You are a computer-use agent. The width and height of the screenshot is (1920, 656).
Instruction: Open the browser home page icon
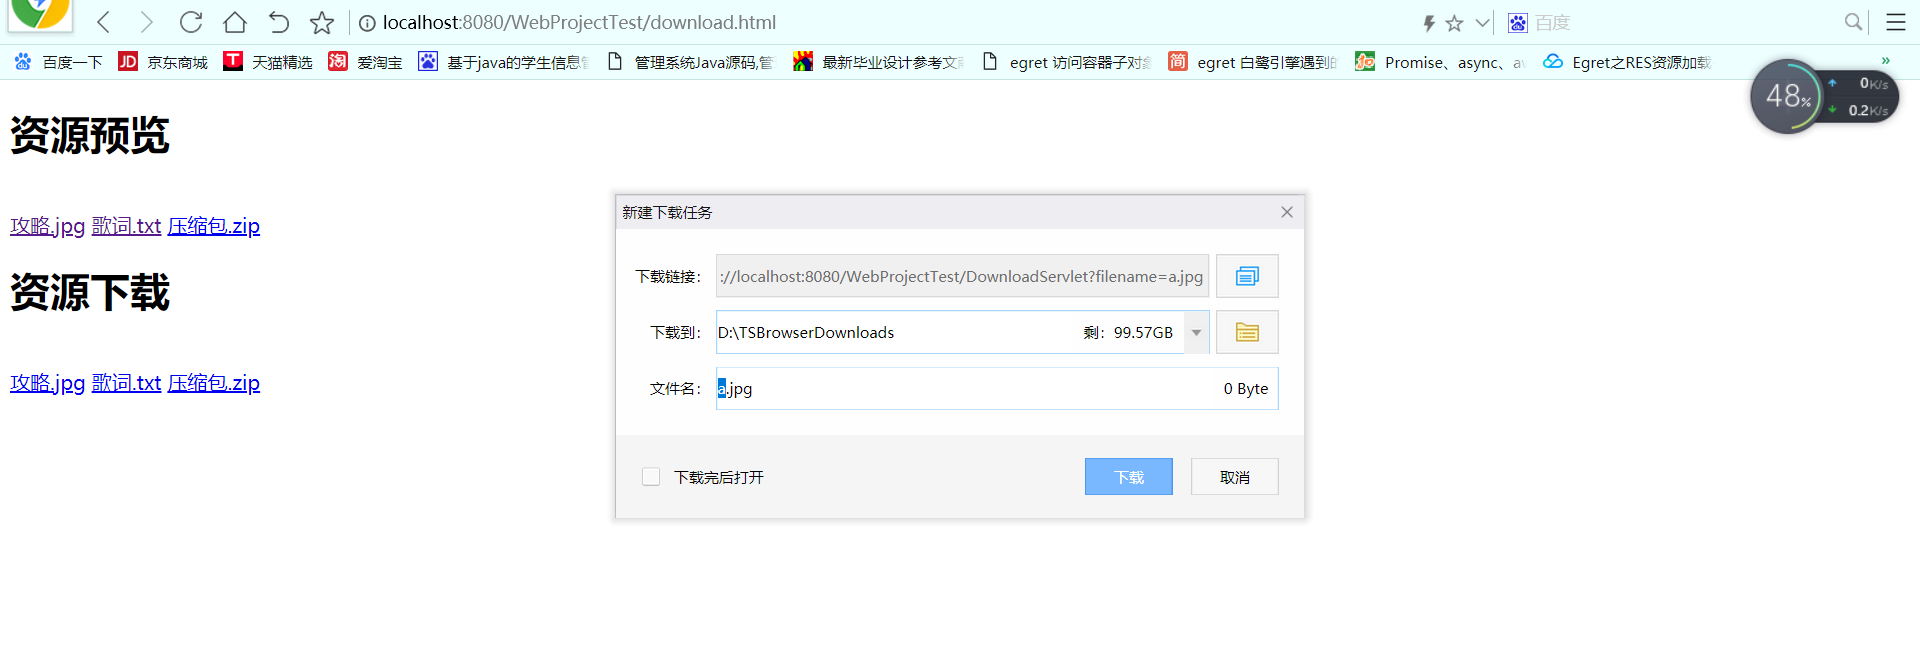point(235,22)
